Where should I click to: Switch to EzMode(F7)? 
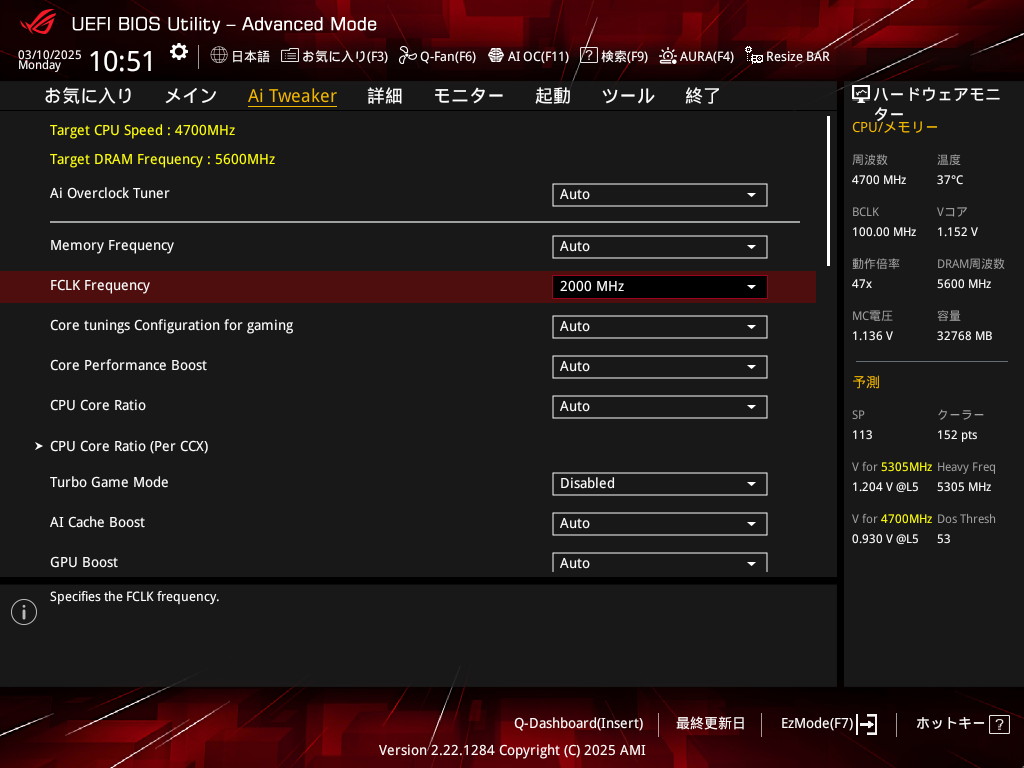tap(829, 724)
